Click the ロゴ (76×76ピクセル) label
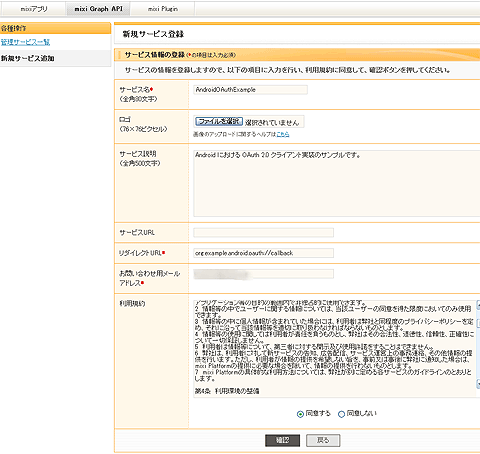 click(x=143, y=124)
